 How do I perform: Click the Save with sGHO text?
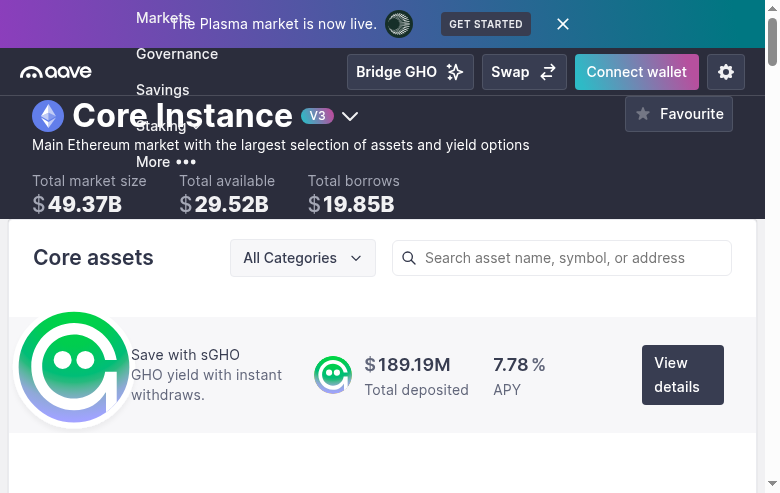coord(185,355)
